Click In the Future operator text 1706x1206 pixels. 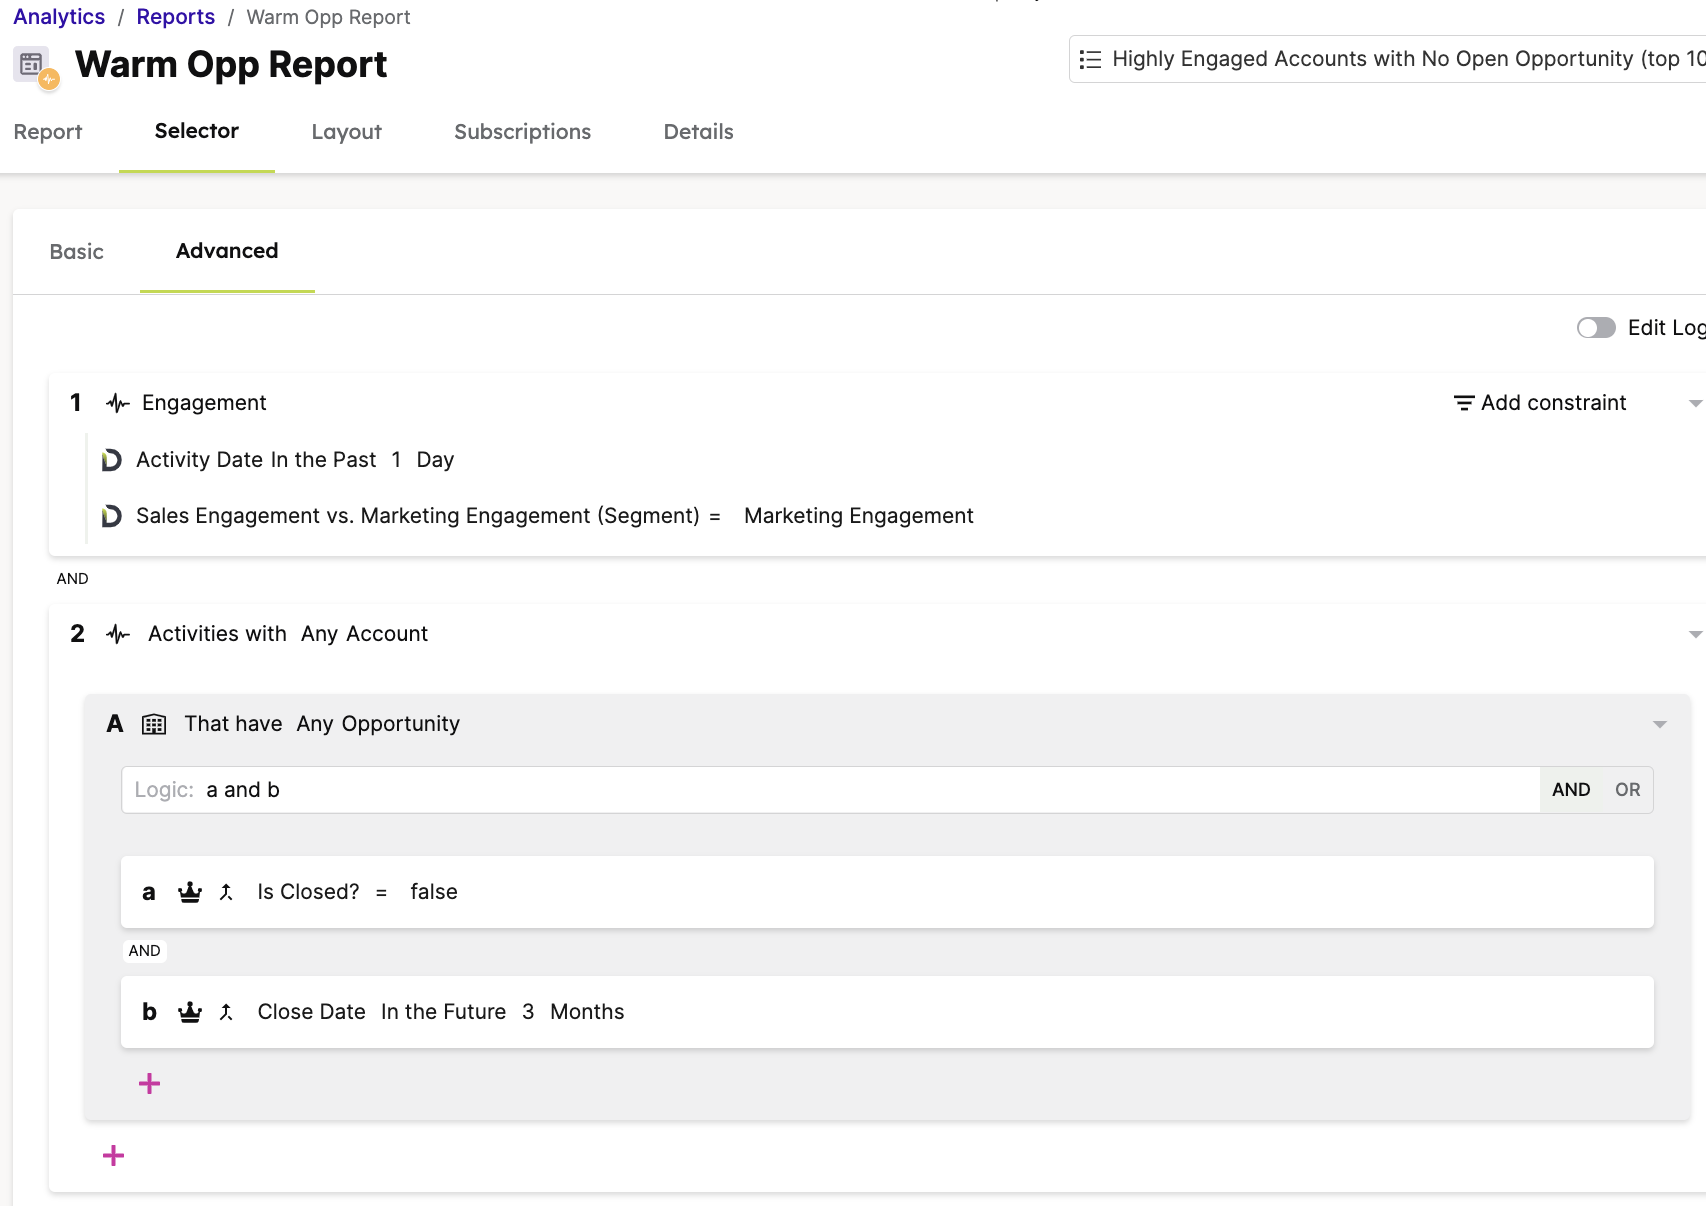pos(444,1012)
